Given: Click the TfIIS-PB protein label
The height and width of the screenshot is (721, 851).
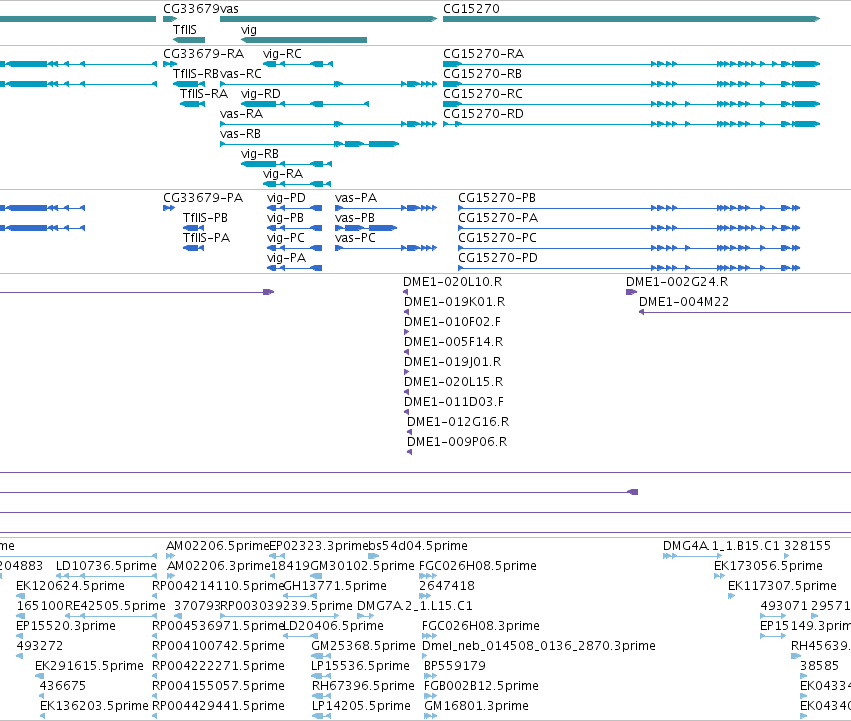Looking at the screenshot, I should click(206, 218).
